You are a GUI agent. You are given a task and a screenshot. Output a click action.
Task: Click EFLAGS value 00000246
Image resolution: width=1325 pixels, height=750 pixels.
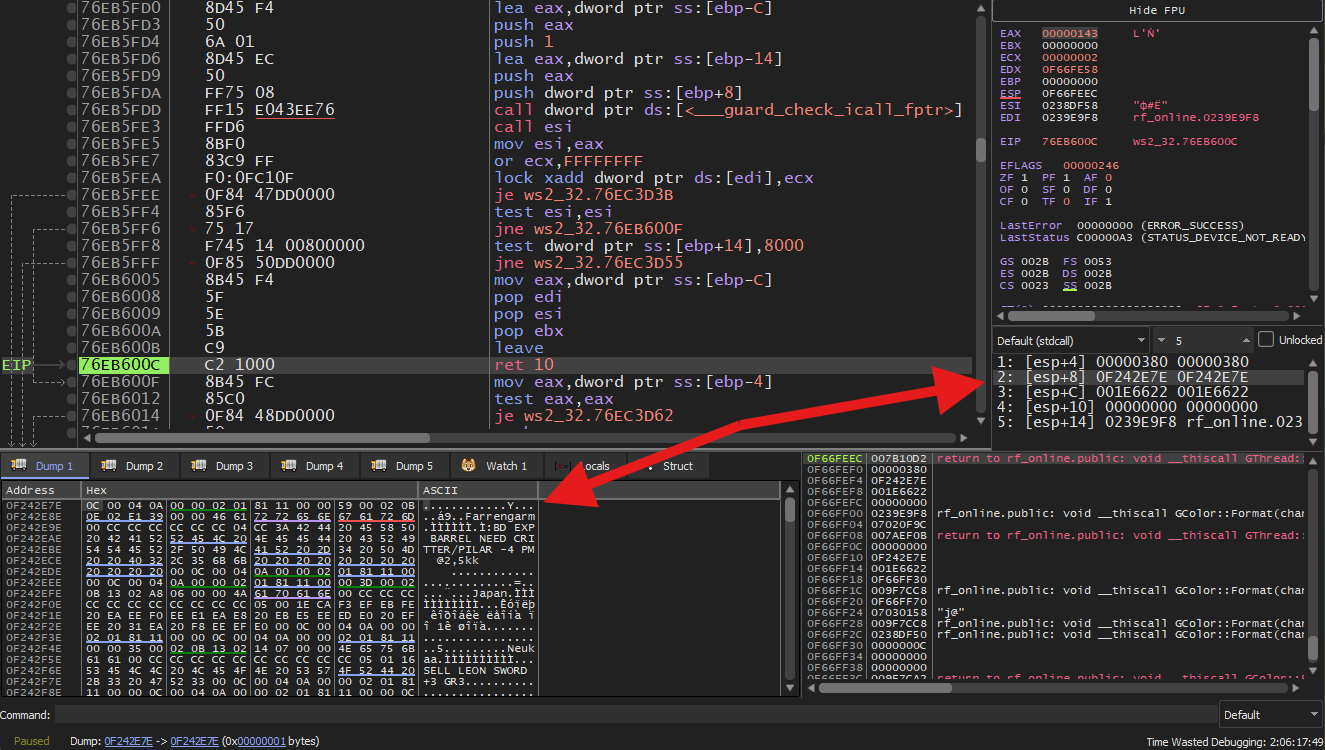tap(1091, 165)
